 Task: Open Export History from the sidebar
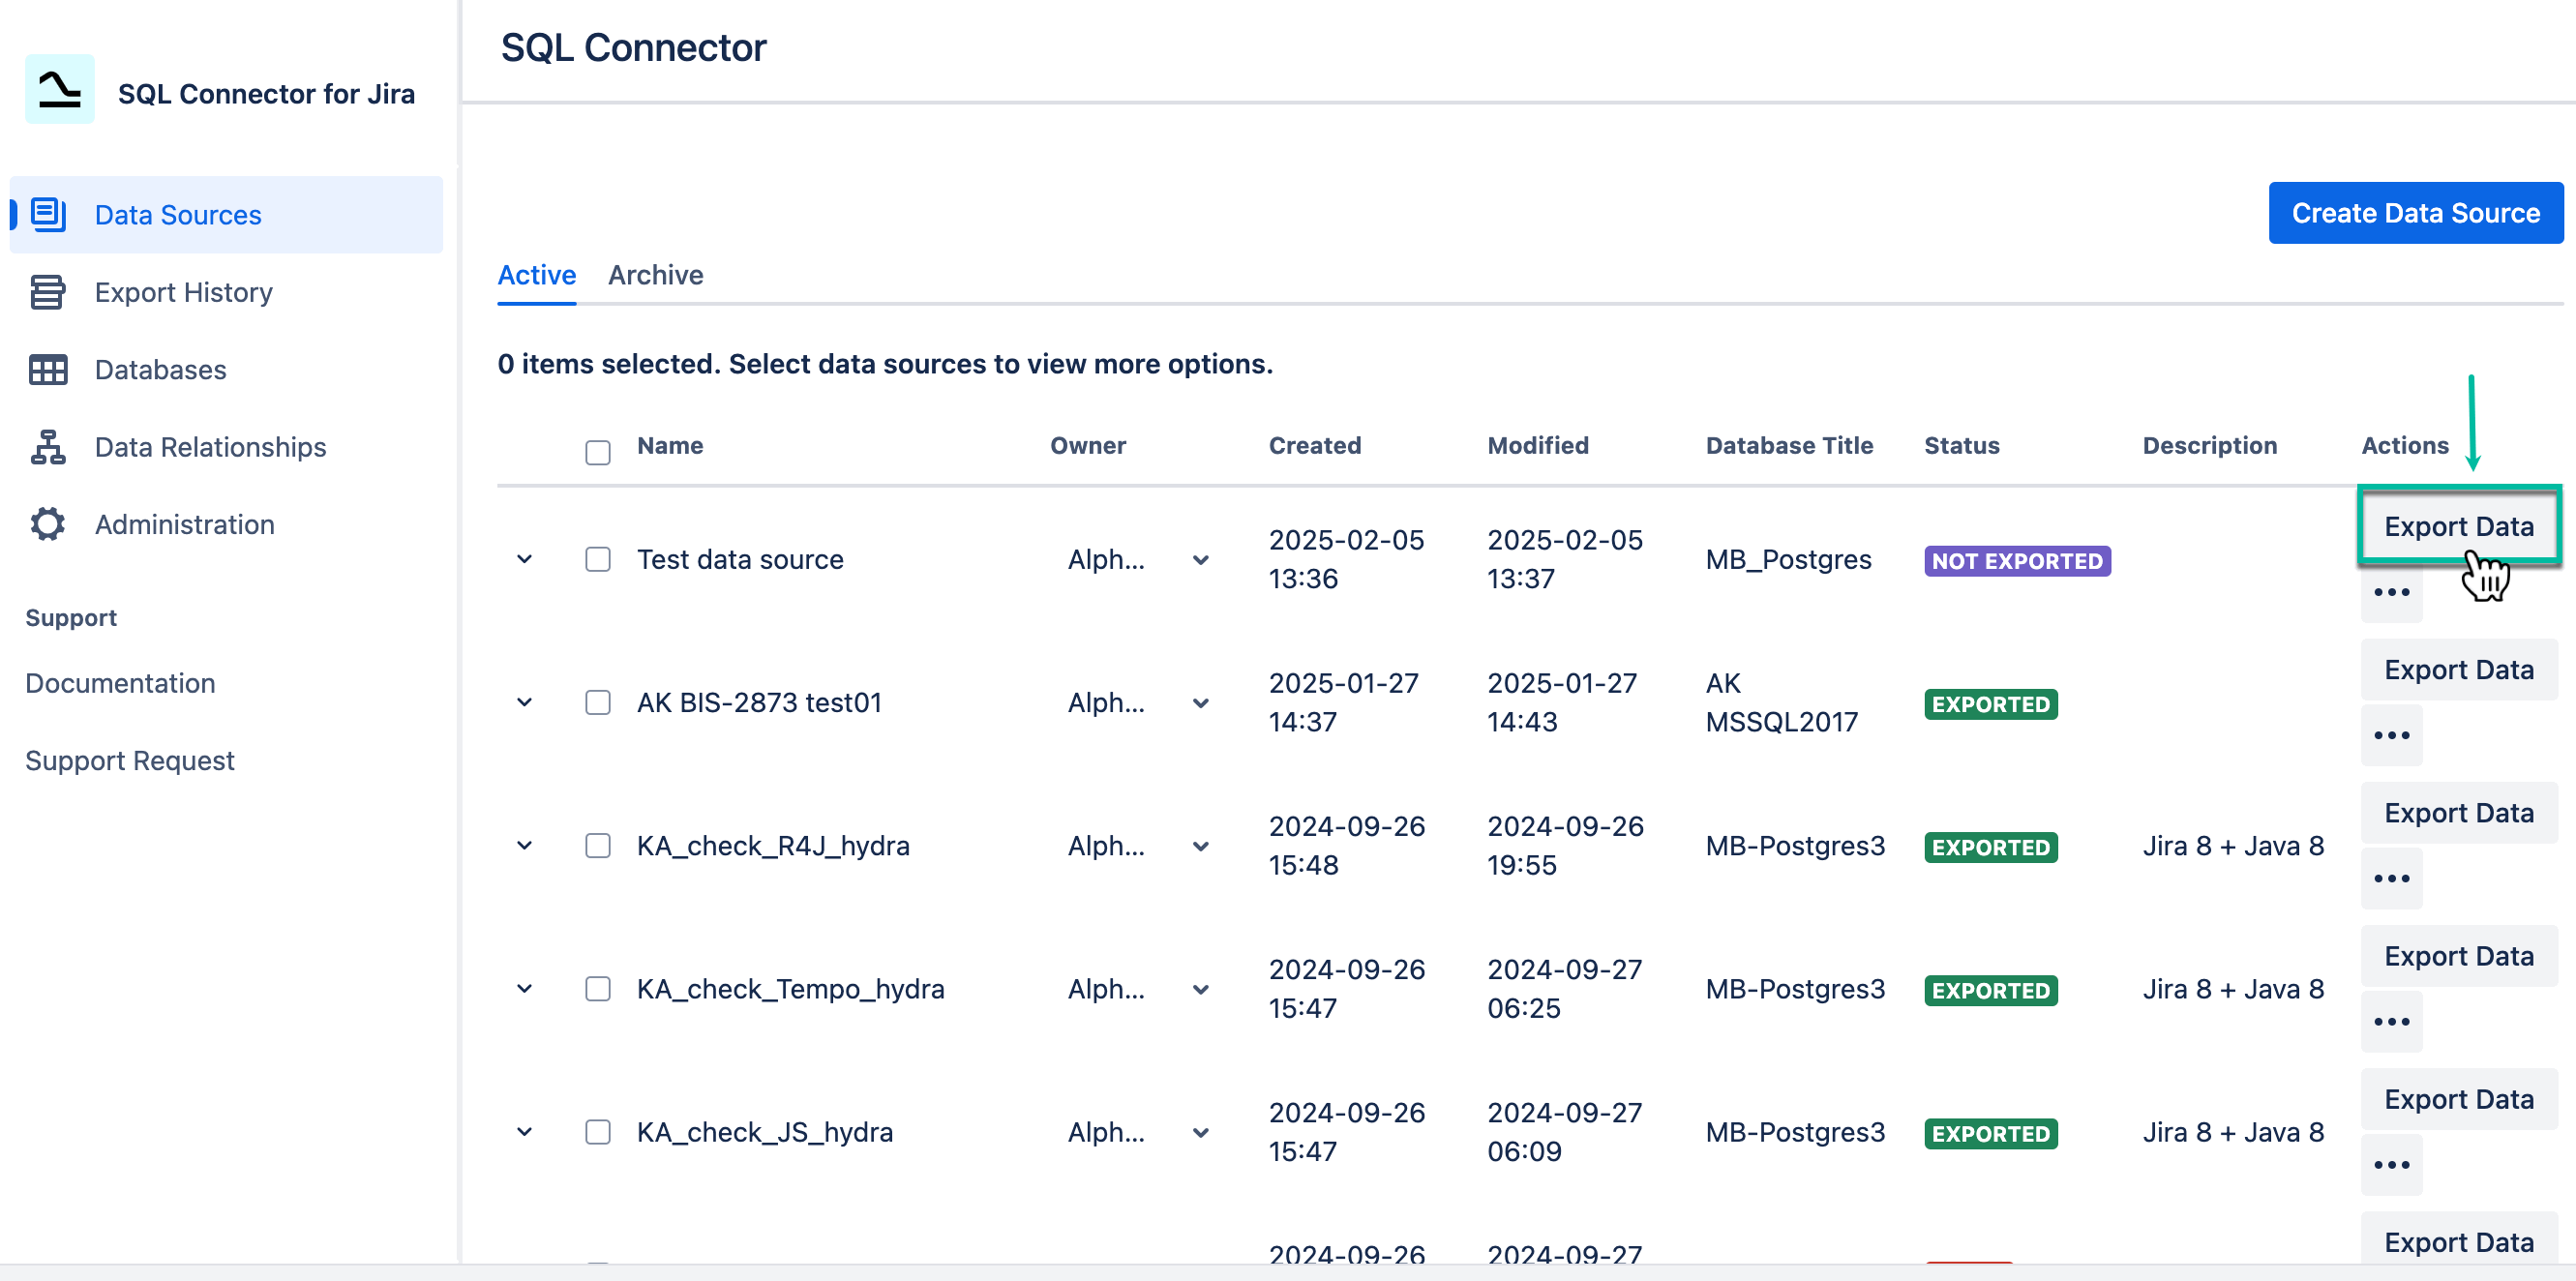point(183,292)
